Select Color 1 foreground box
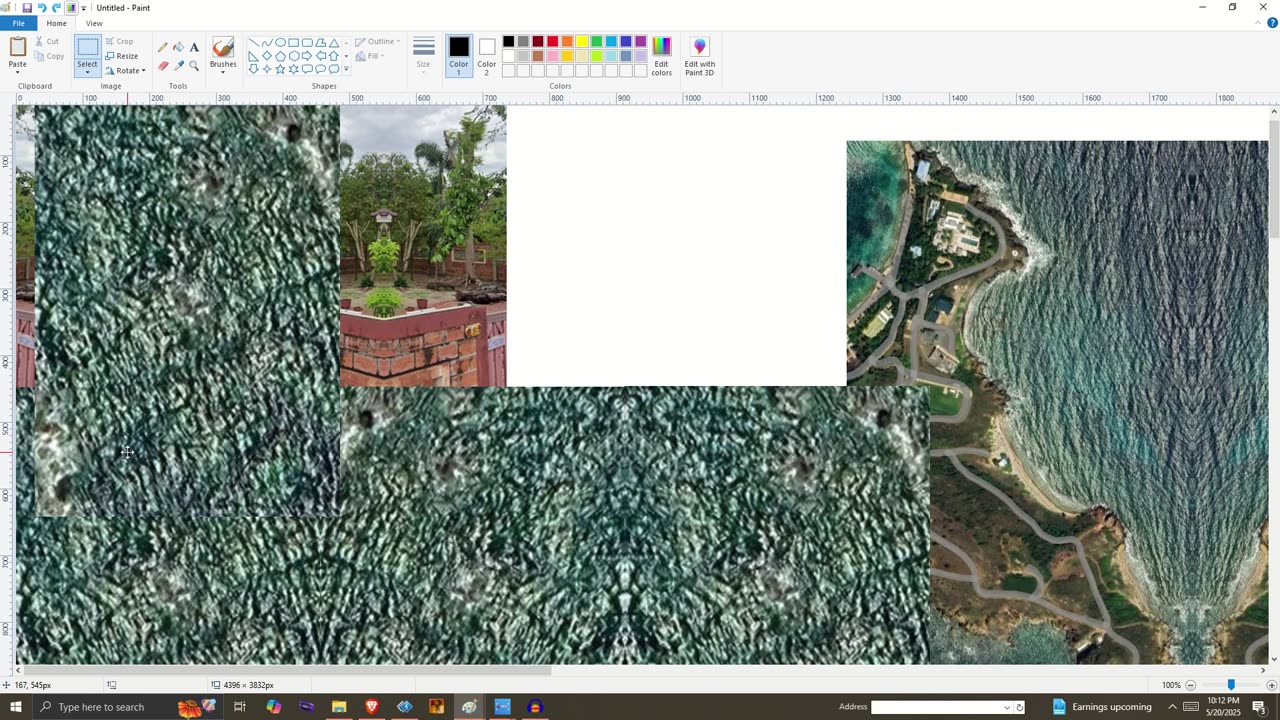 tap(459, 56)
